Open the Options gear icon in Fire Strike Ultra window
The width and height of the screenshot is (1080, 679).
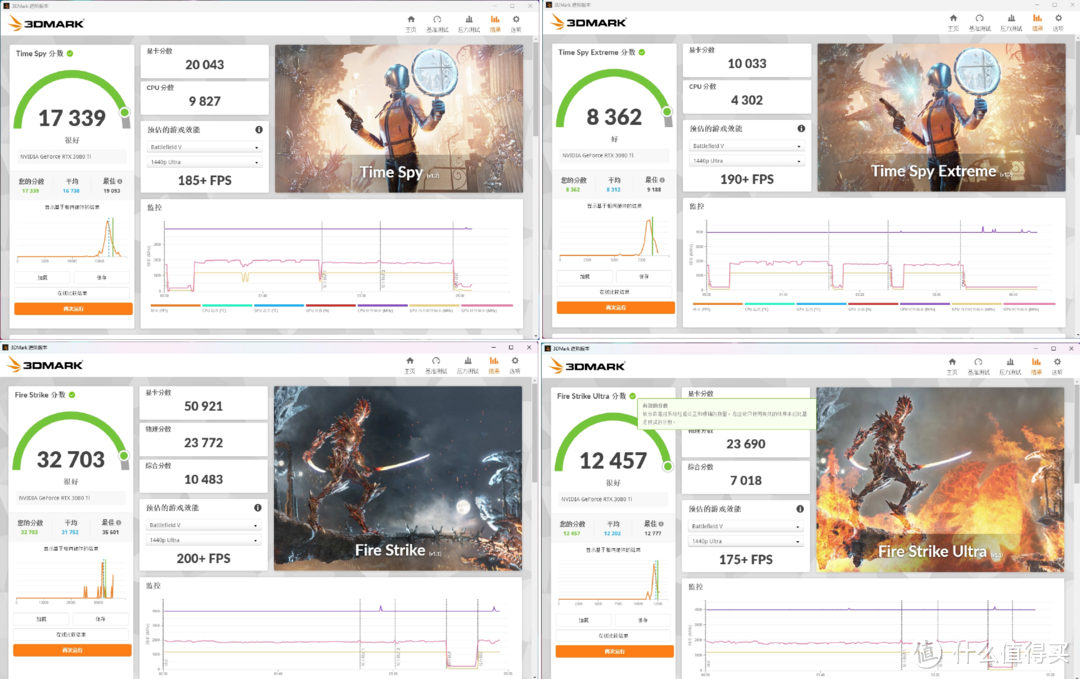click(1057, 362)
